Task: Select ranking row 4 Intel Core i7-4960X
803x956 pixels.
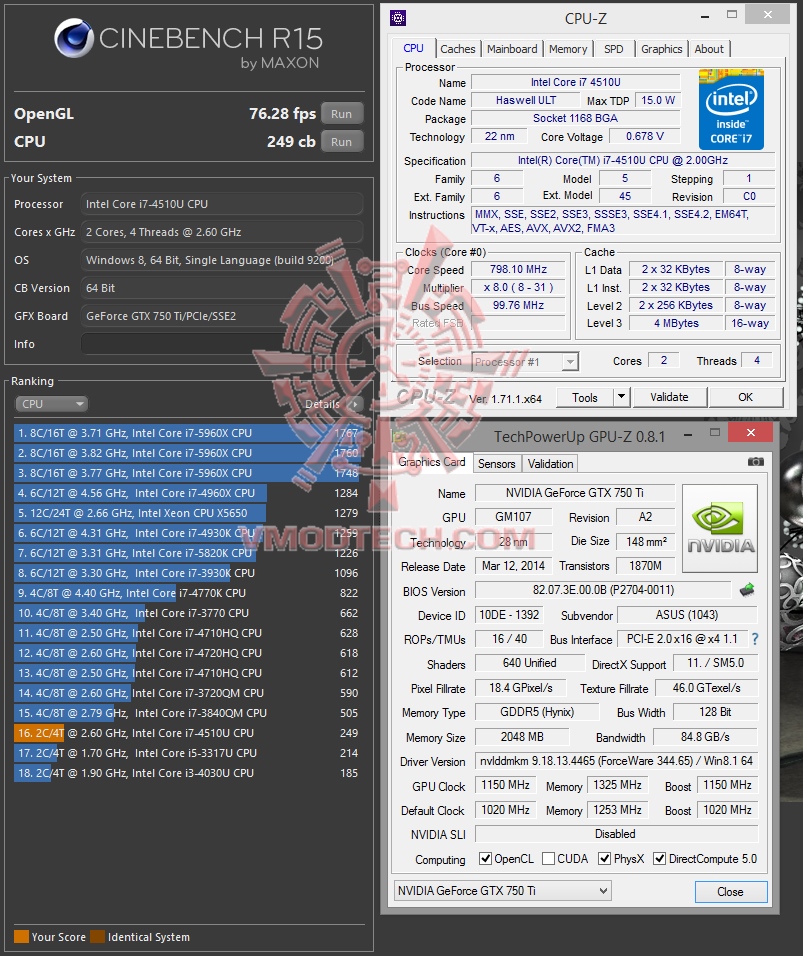Action: (x=187, y=493)
